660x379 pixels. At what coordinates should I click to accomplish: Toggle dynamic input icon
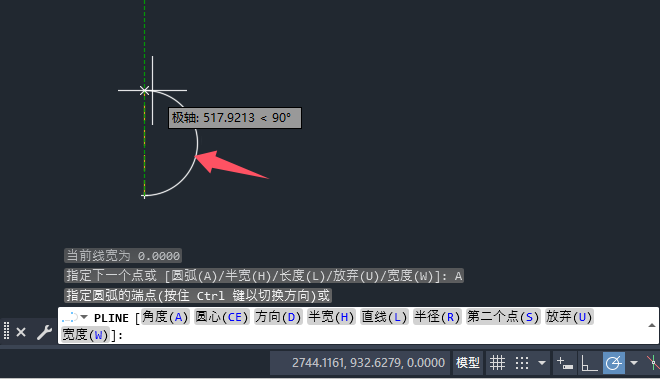tap(565, 363)
